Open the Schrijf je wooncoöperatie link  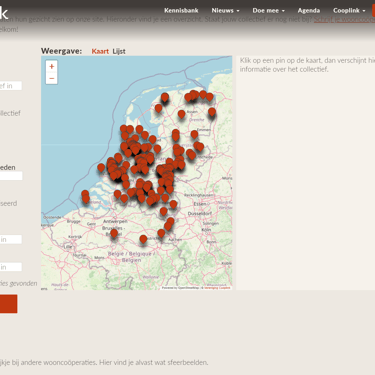tap(344, 19)
